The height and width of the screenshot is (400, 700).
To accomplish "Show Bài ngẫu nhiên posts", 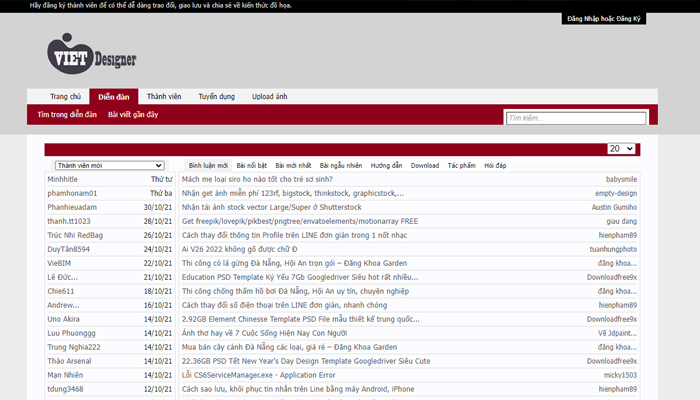I will click(341, 165).
